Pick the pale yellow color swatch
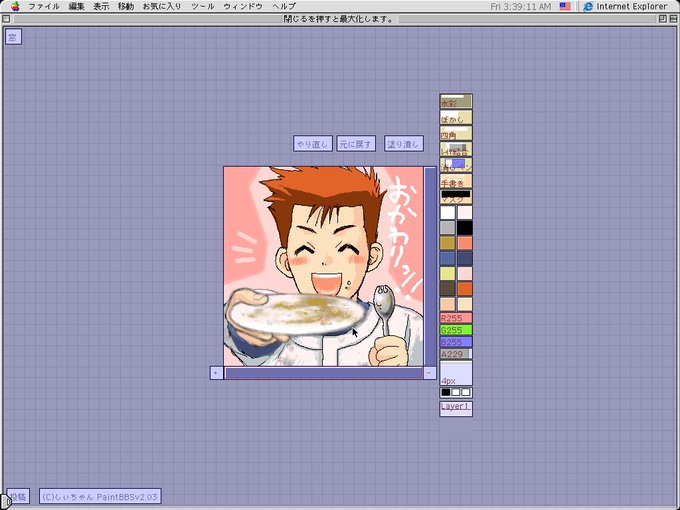Viewport: 680px width, 510px height. (x=448, y=273)
